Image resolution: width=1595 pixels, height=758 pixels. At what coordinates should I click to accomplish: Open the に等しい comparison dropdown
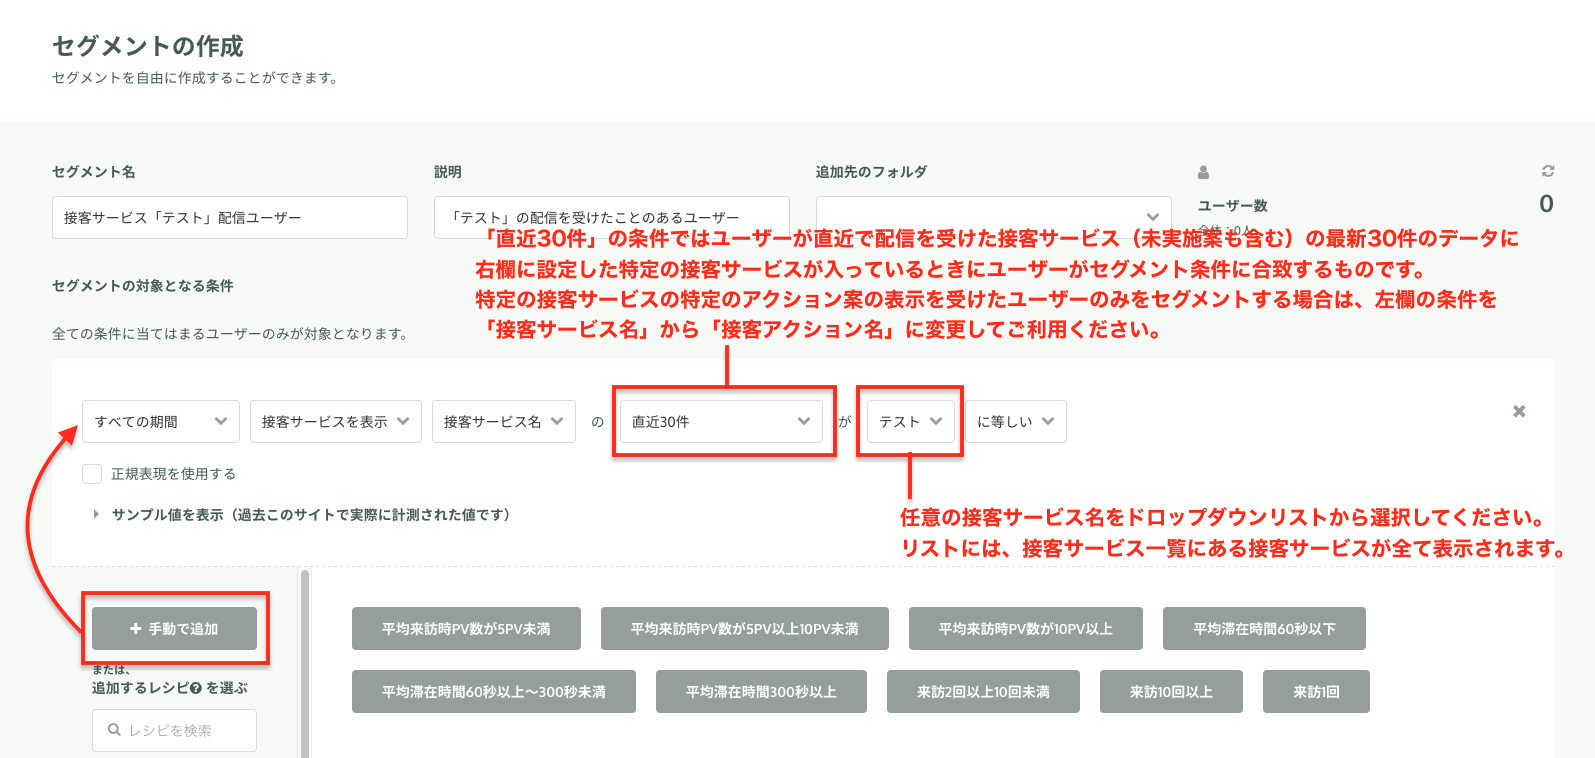[1016, 421]
